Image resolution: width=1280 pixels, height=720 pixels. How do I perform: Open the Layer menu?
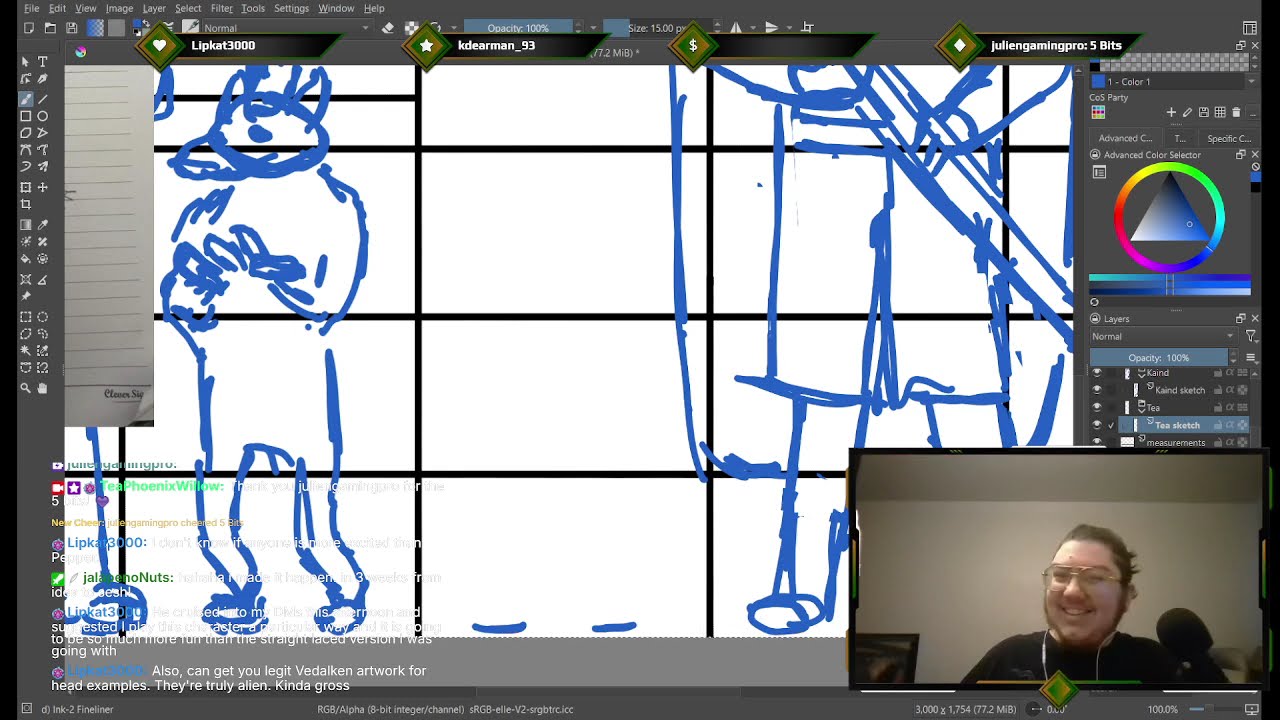(x=154, y=8)
